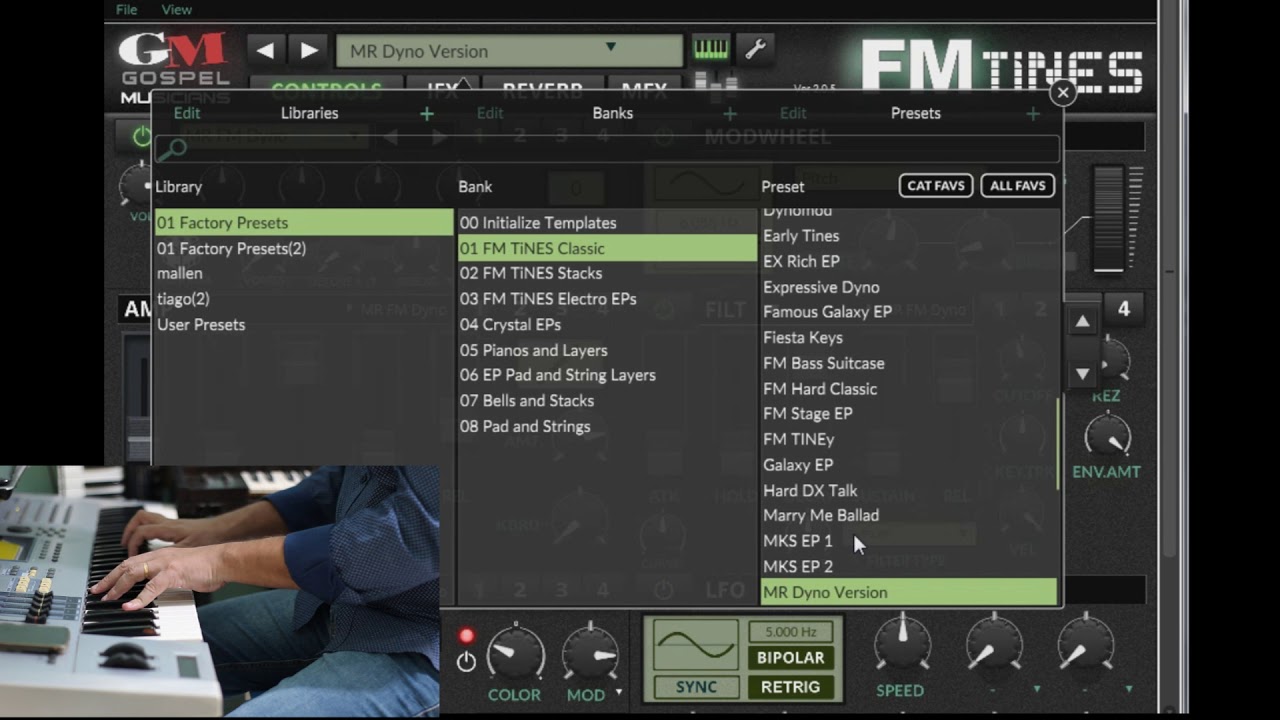Open the green keyboard icon
Viewport: 1280px width, 720px height.
(711, 49)
